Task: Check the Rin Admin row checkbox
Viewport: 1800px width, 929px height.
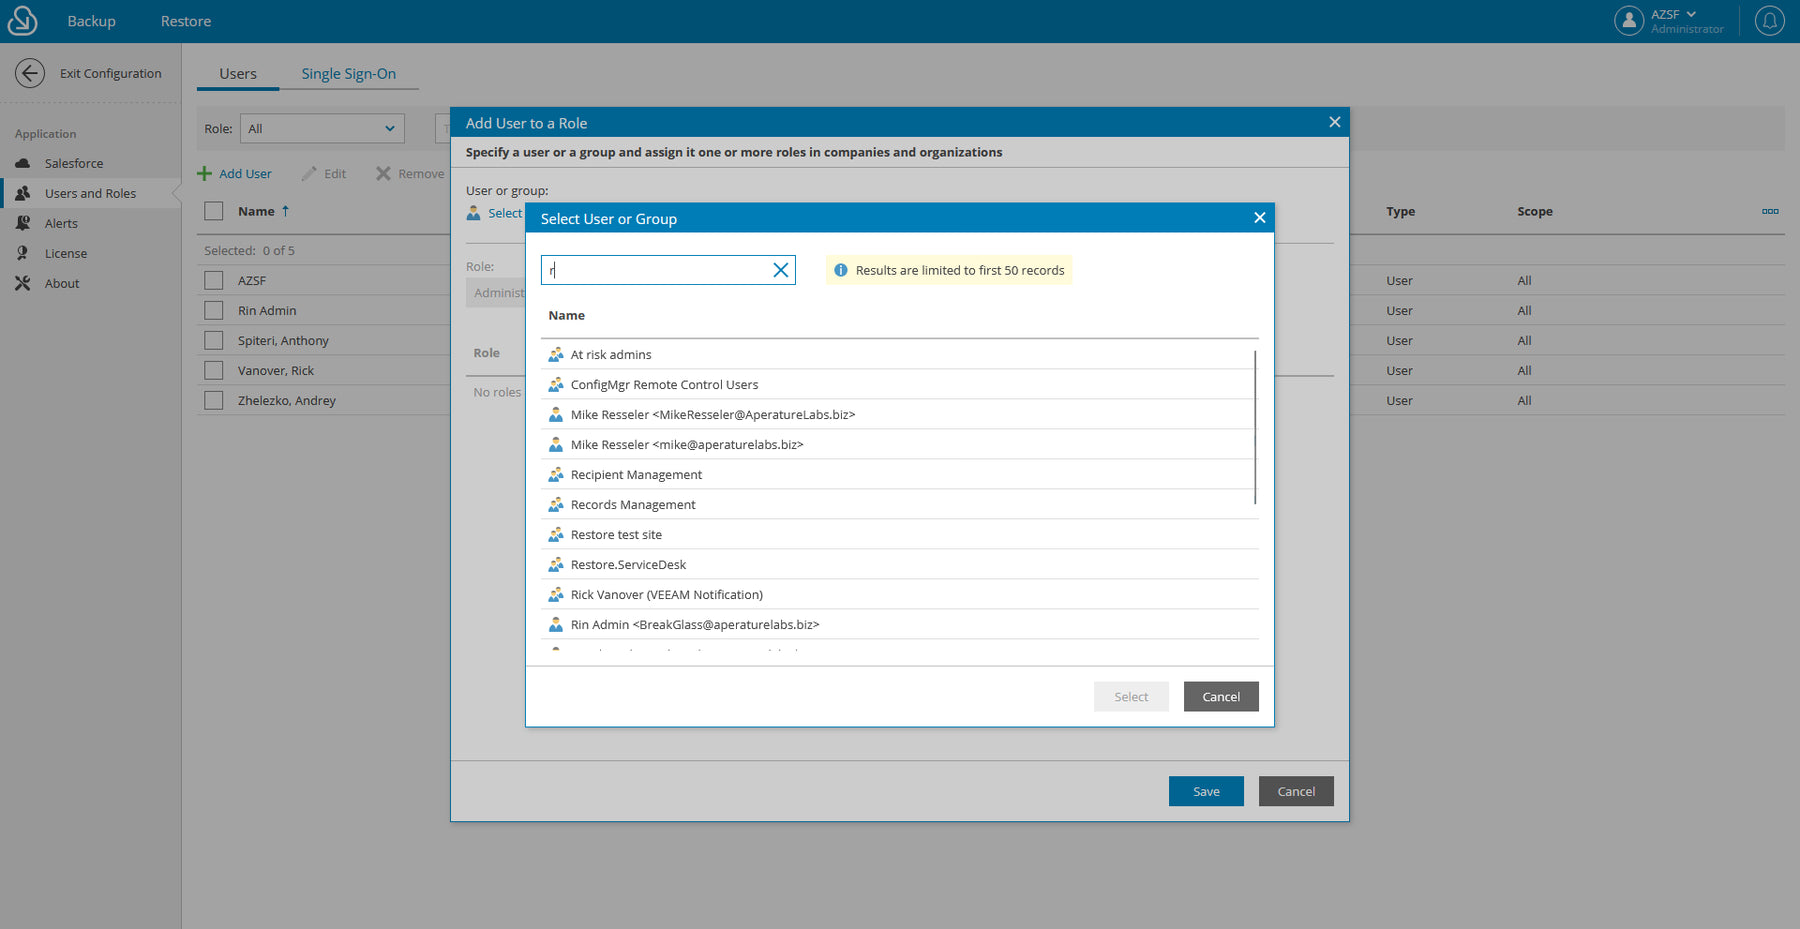Action: (x=214, y=311)
